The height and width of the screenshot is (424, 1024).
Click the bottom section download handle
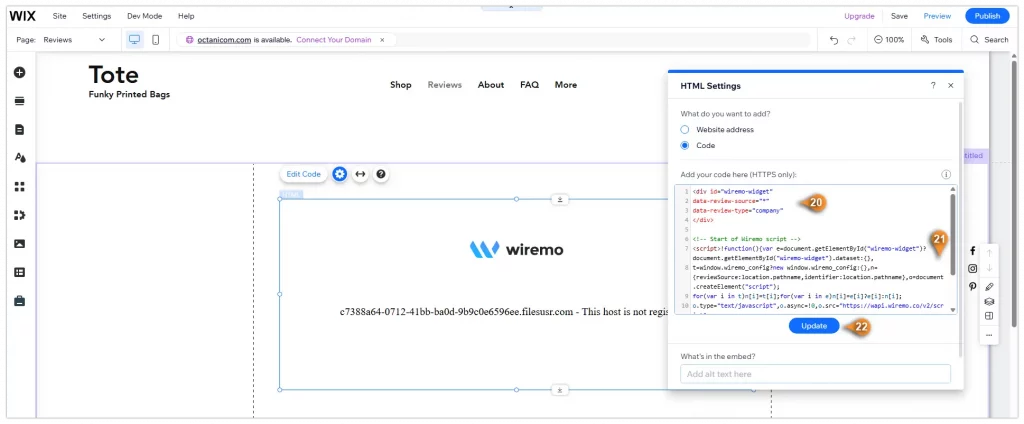coord(560,390)
